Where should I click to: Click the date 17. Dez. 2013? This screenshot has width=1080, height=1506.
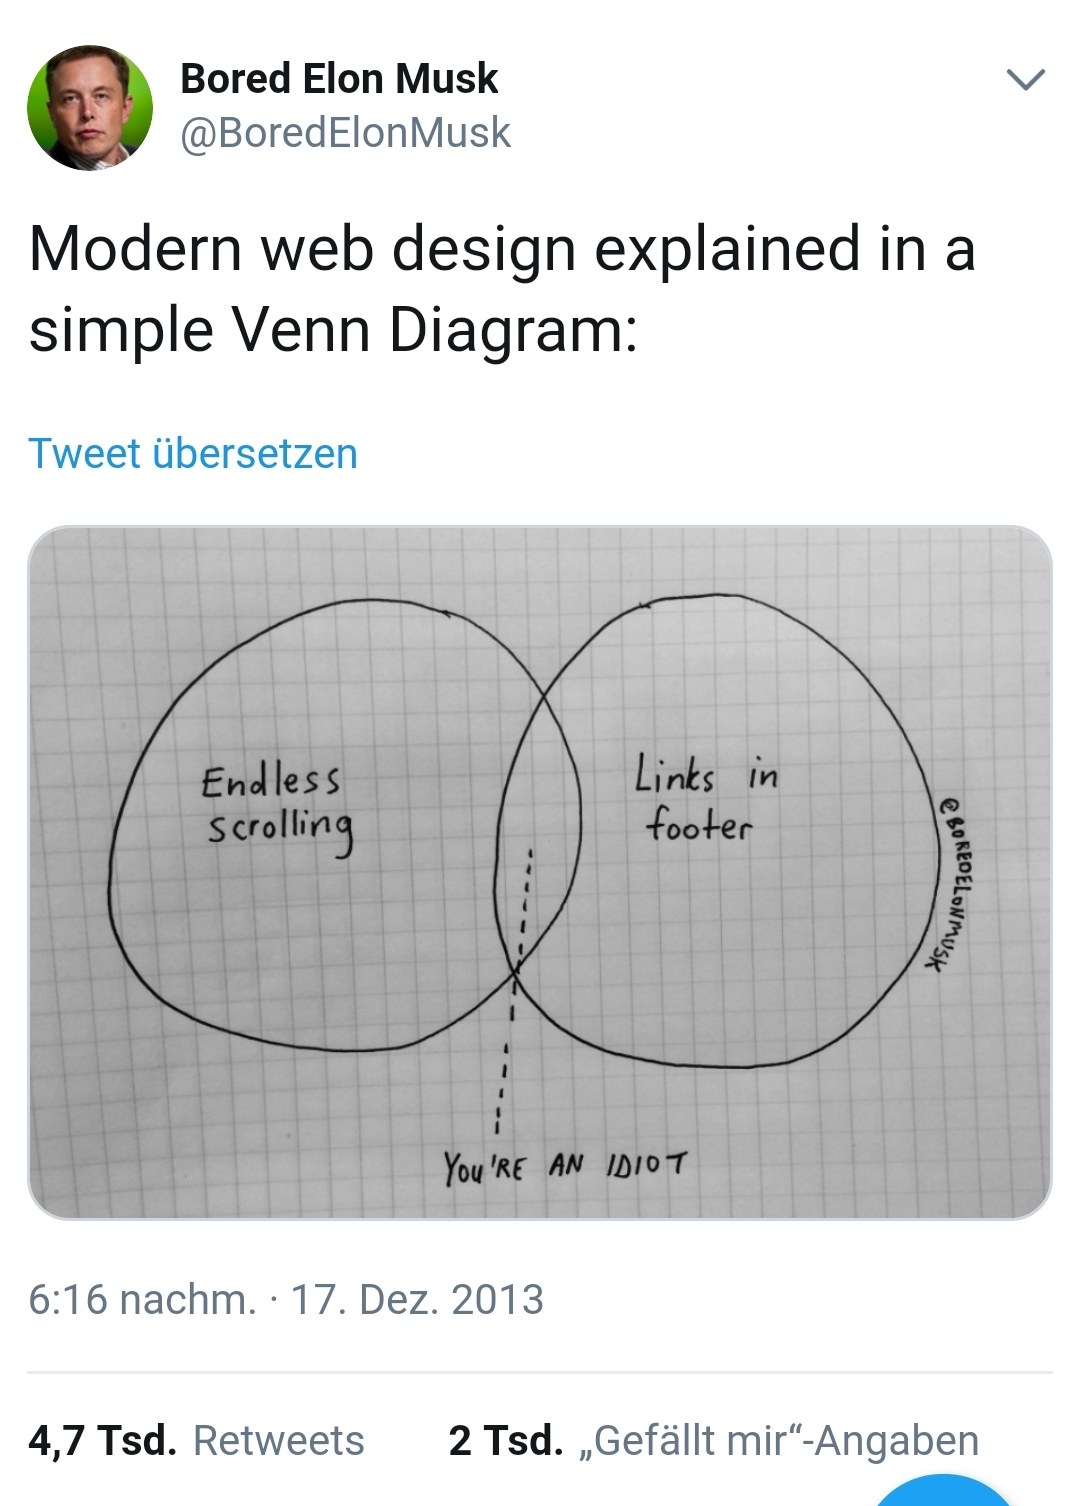click(417, 1300)
